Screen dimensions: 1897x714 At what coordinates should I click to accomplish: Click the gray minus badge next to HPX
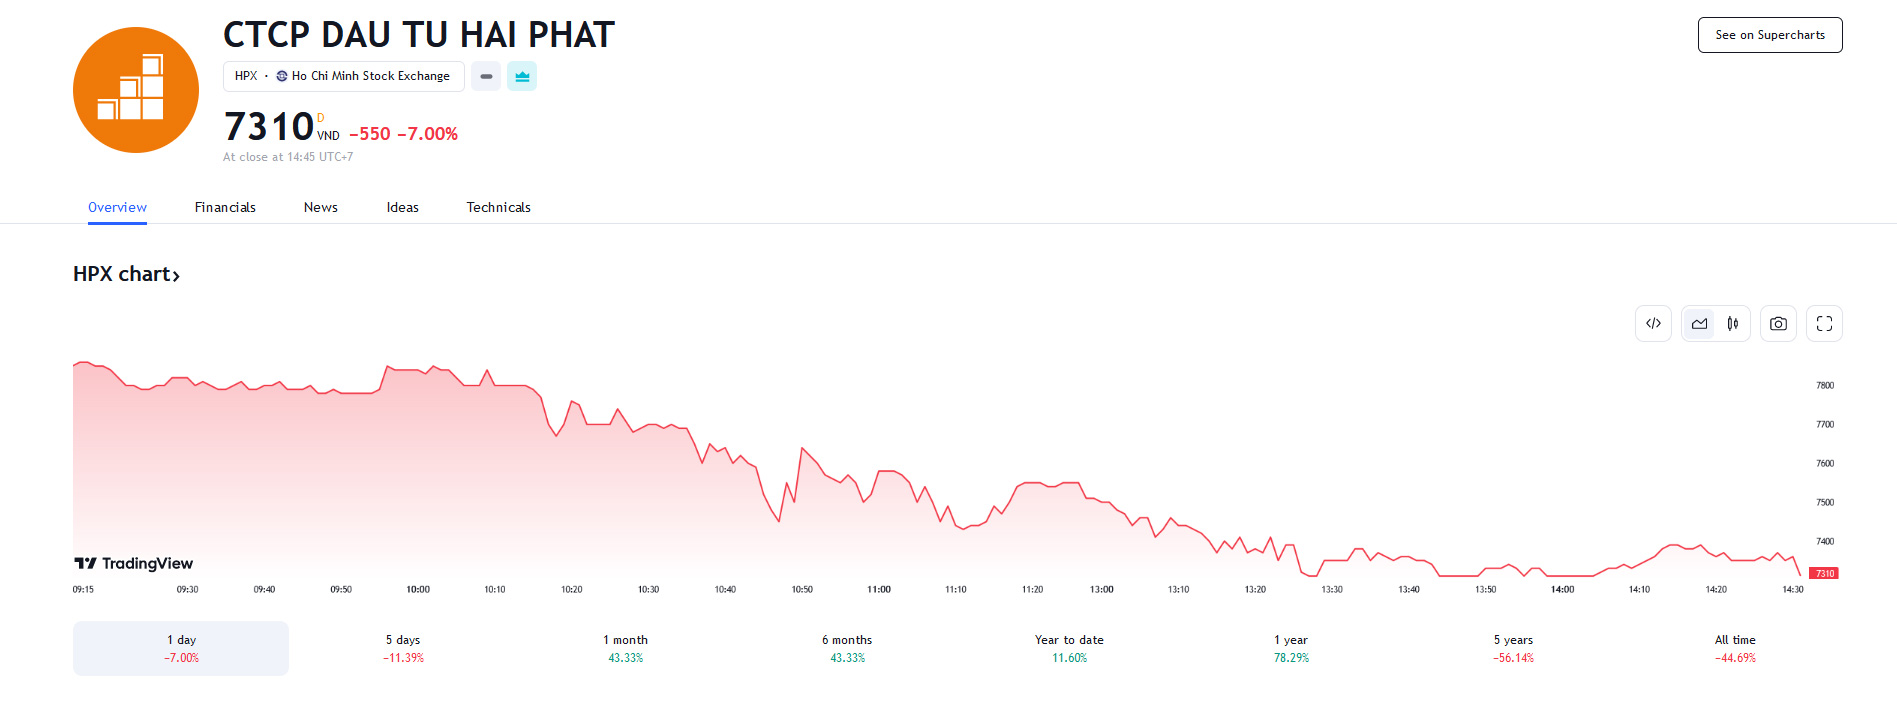[x=485, y=76]
